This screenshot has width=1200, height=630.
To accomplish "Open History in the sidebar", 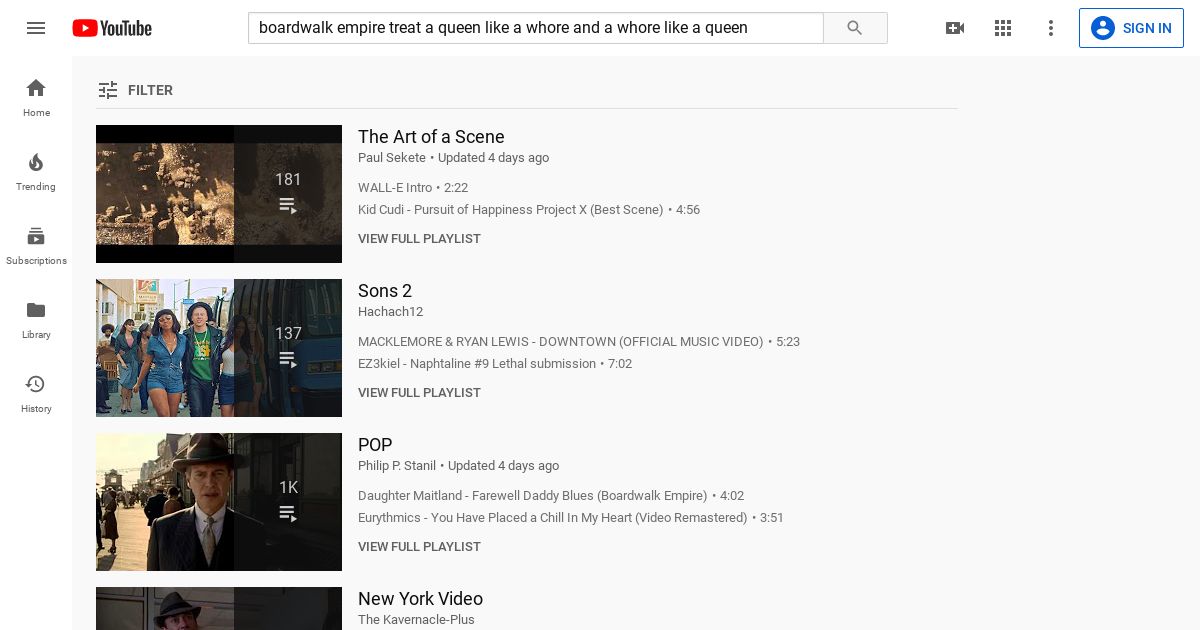I will tap(36, 393).
